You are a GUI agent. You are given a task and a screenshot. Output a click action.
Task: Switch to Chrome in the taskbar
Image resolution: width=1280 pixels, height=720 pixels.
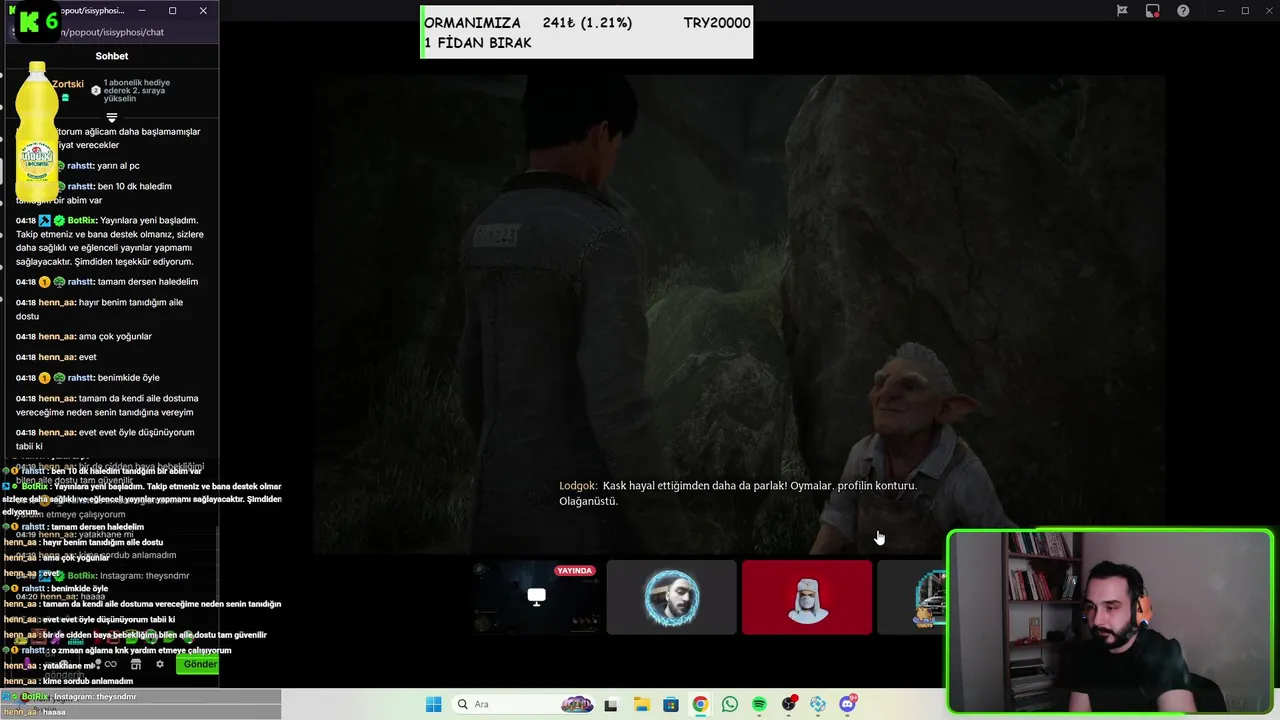700,704
